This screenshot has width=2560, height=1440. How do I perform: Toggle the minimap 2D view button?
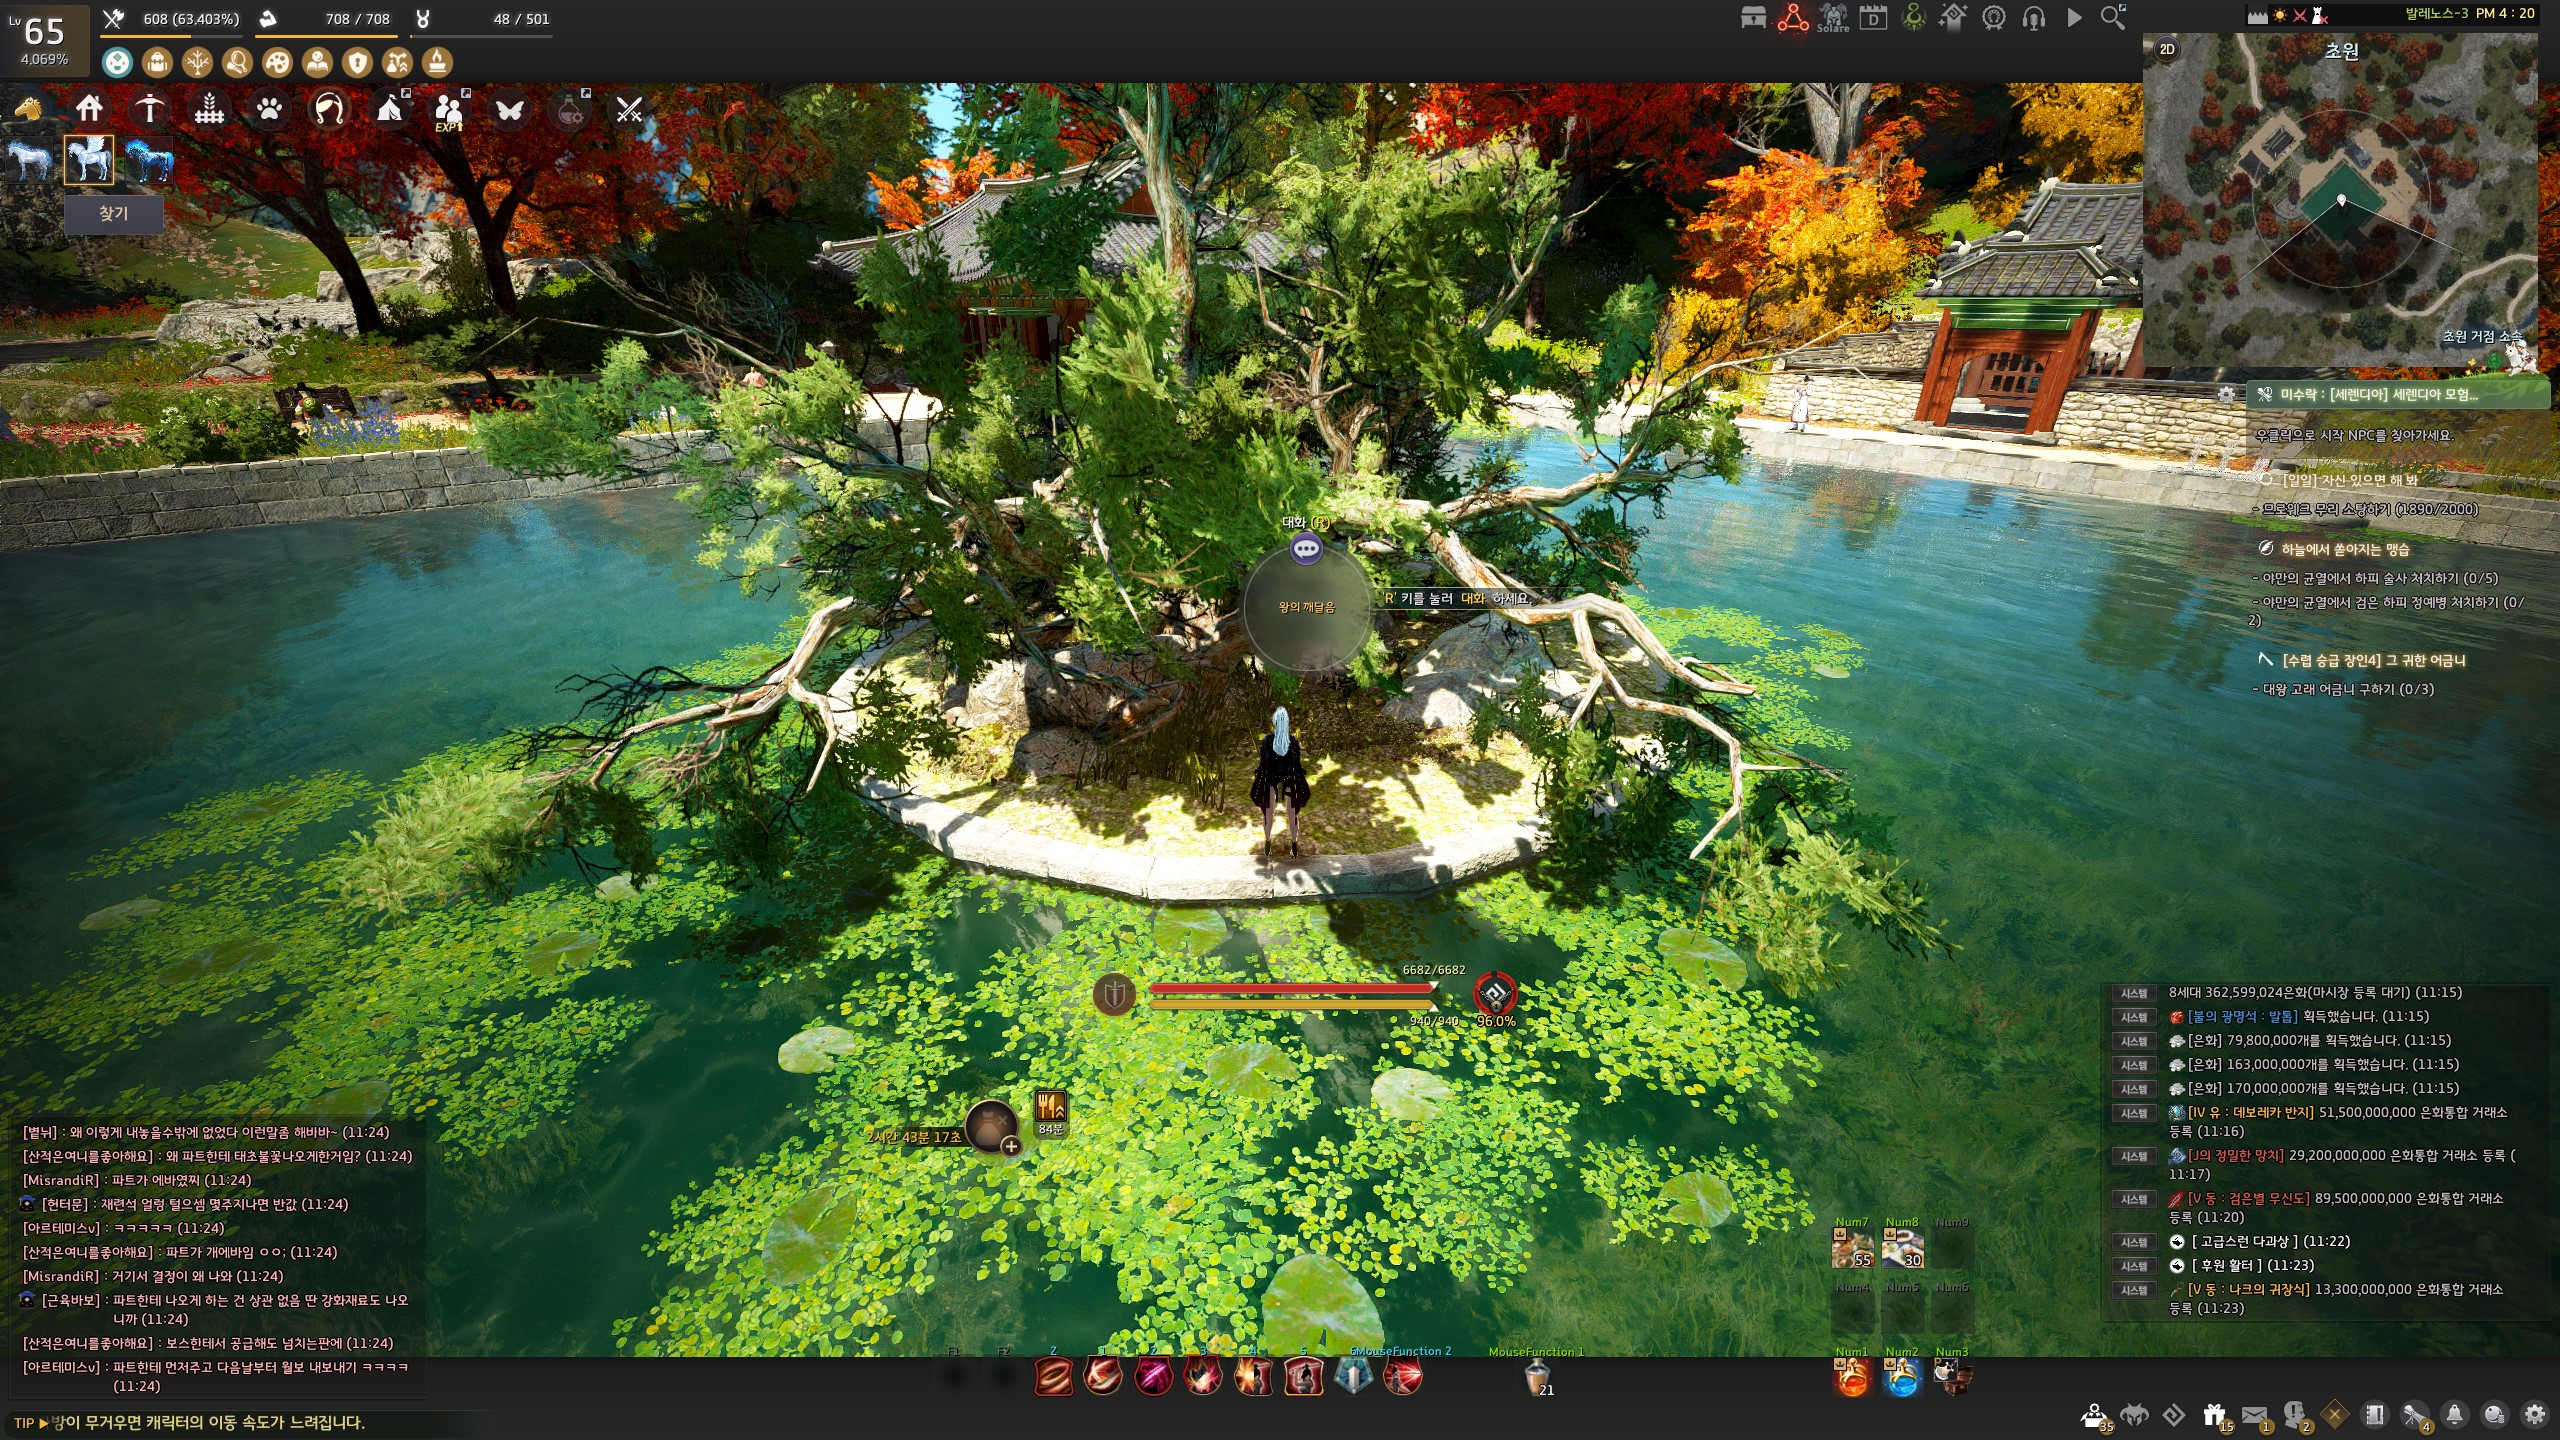[x=2167, y=49]
